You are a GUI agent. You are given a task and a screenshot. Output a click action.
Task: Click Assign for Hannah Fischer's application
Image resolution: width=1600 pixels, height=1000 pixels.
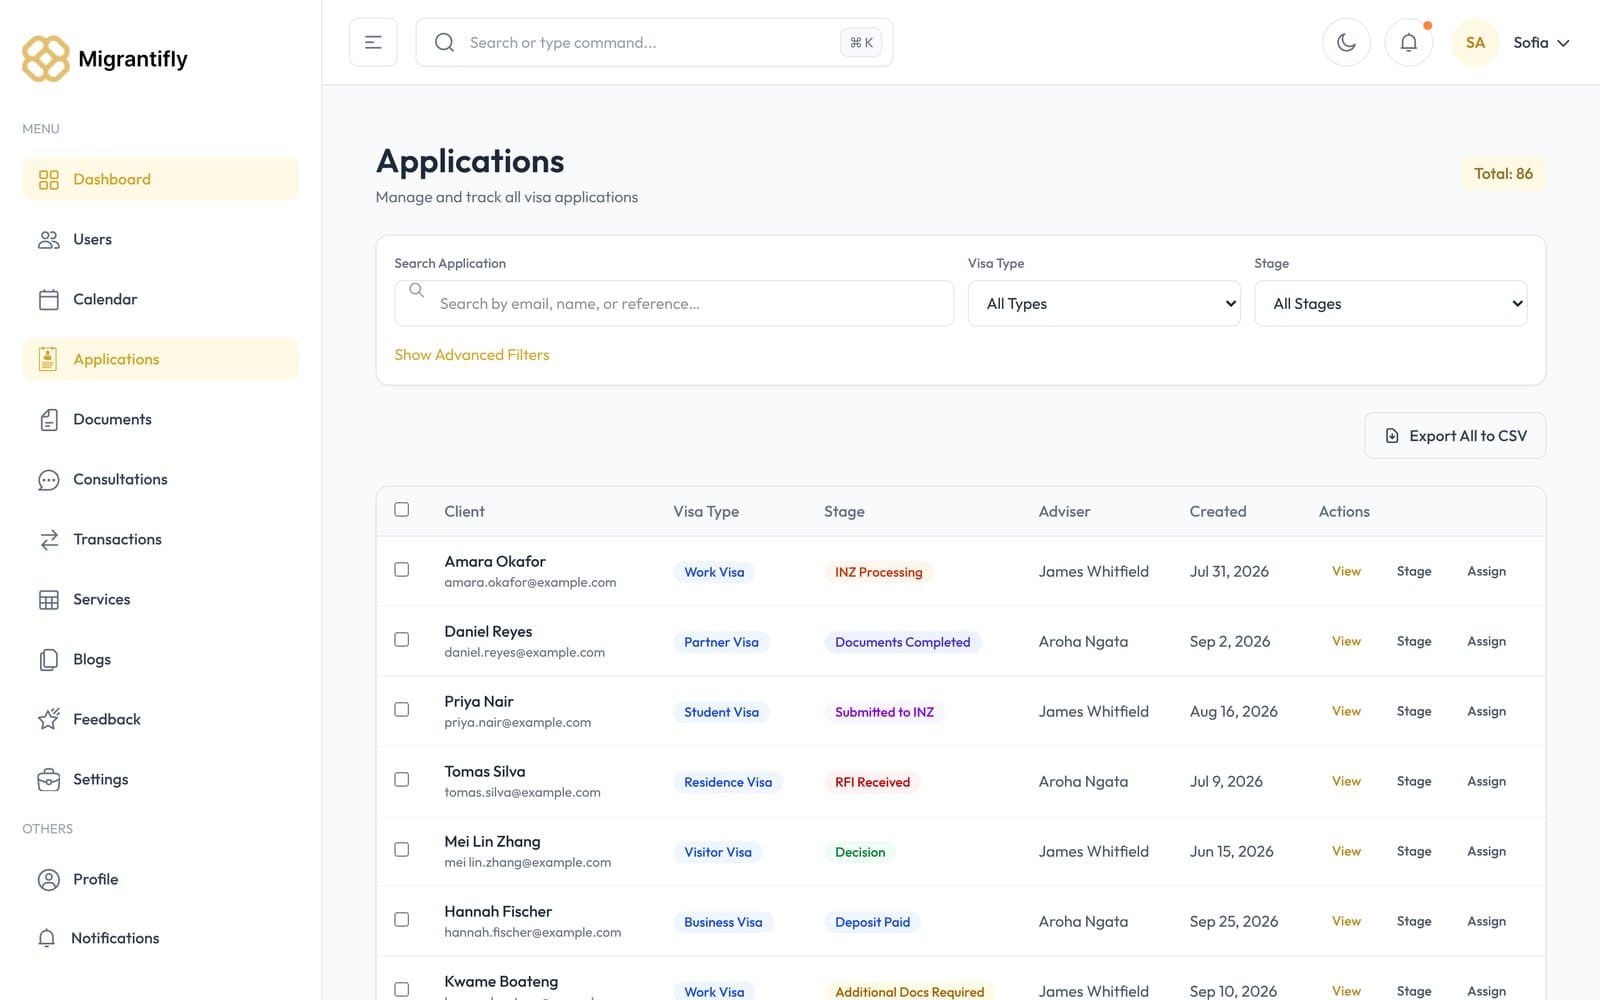tap(1486, 921)
